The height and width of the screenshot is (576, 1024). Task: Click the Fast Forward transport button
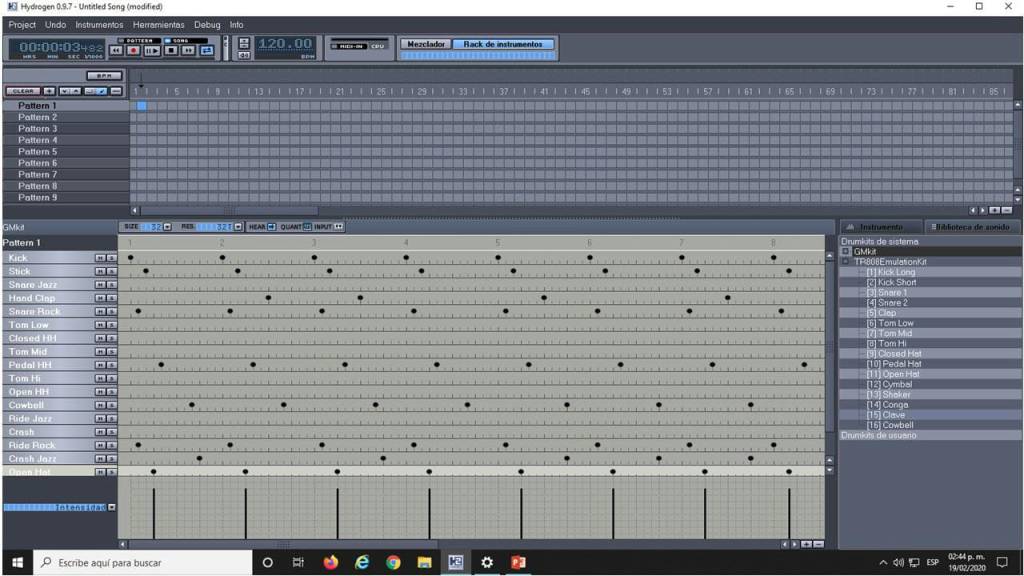tap(188, 50)
